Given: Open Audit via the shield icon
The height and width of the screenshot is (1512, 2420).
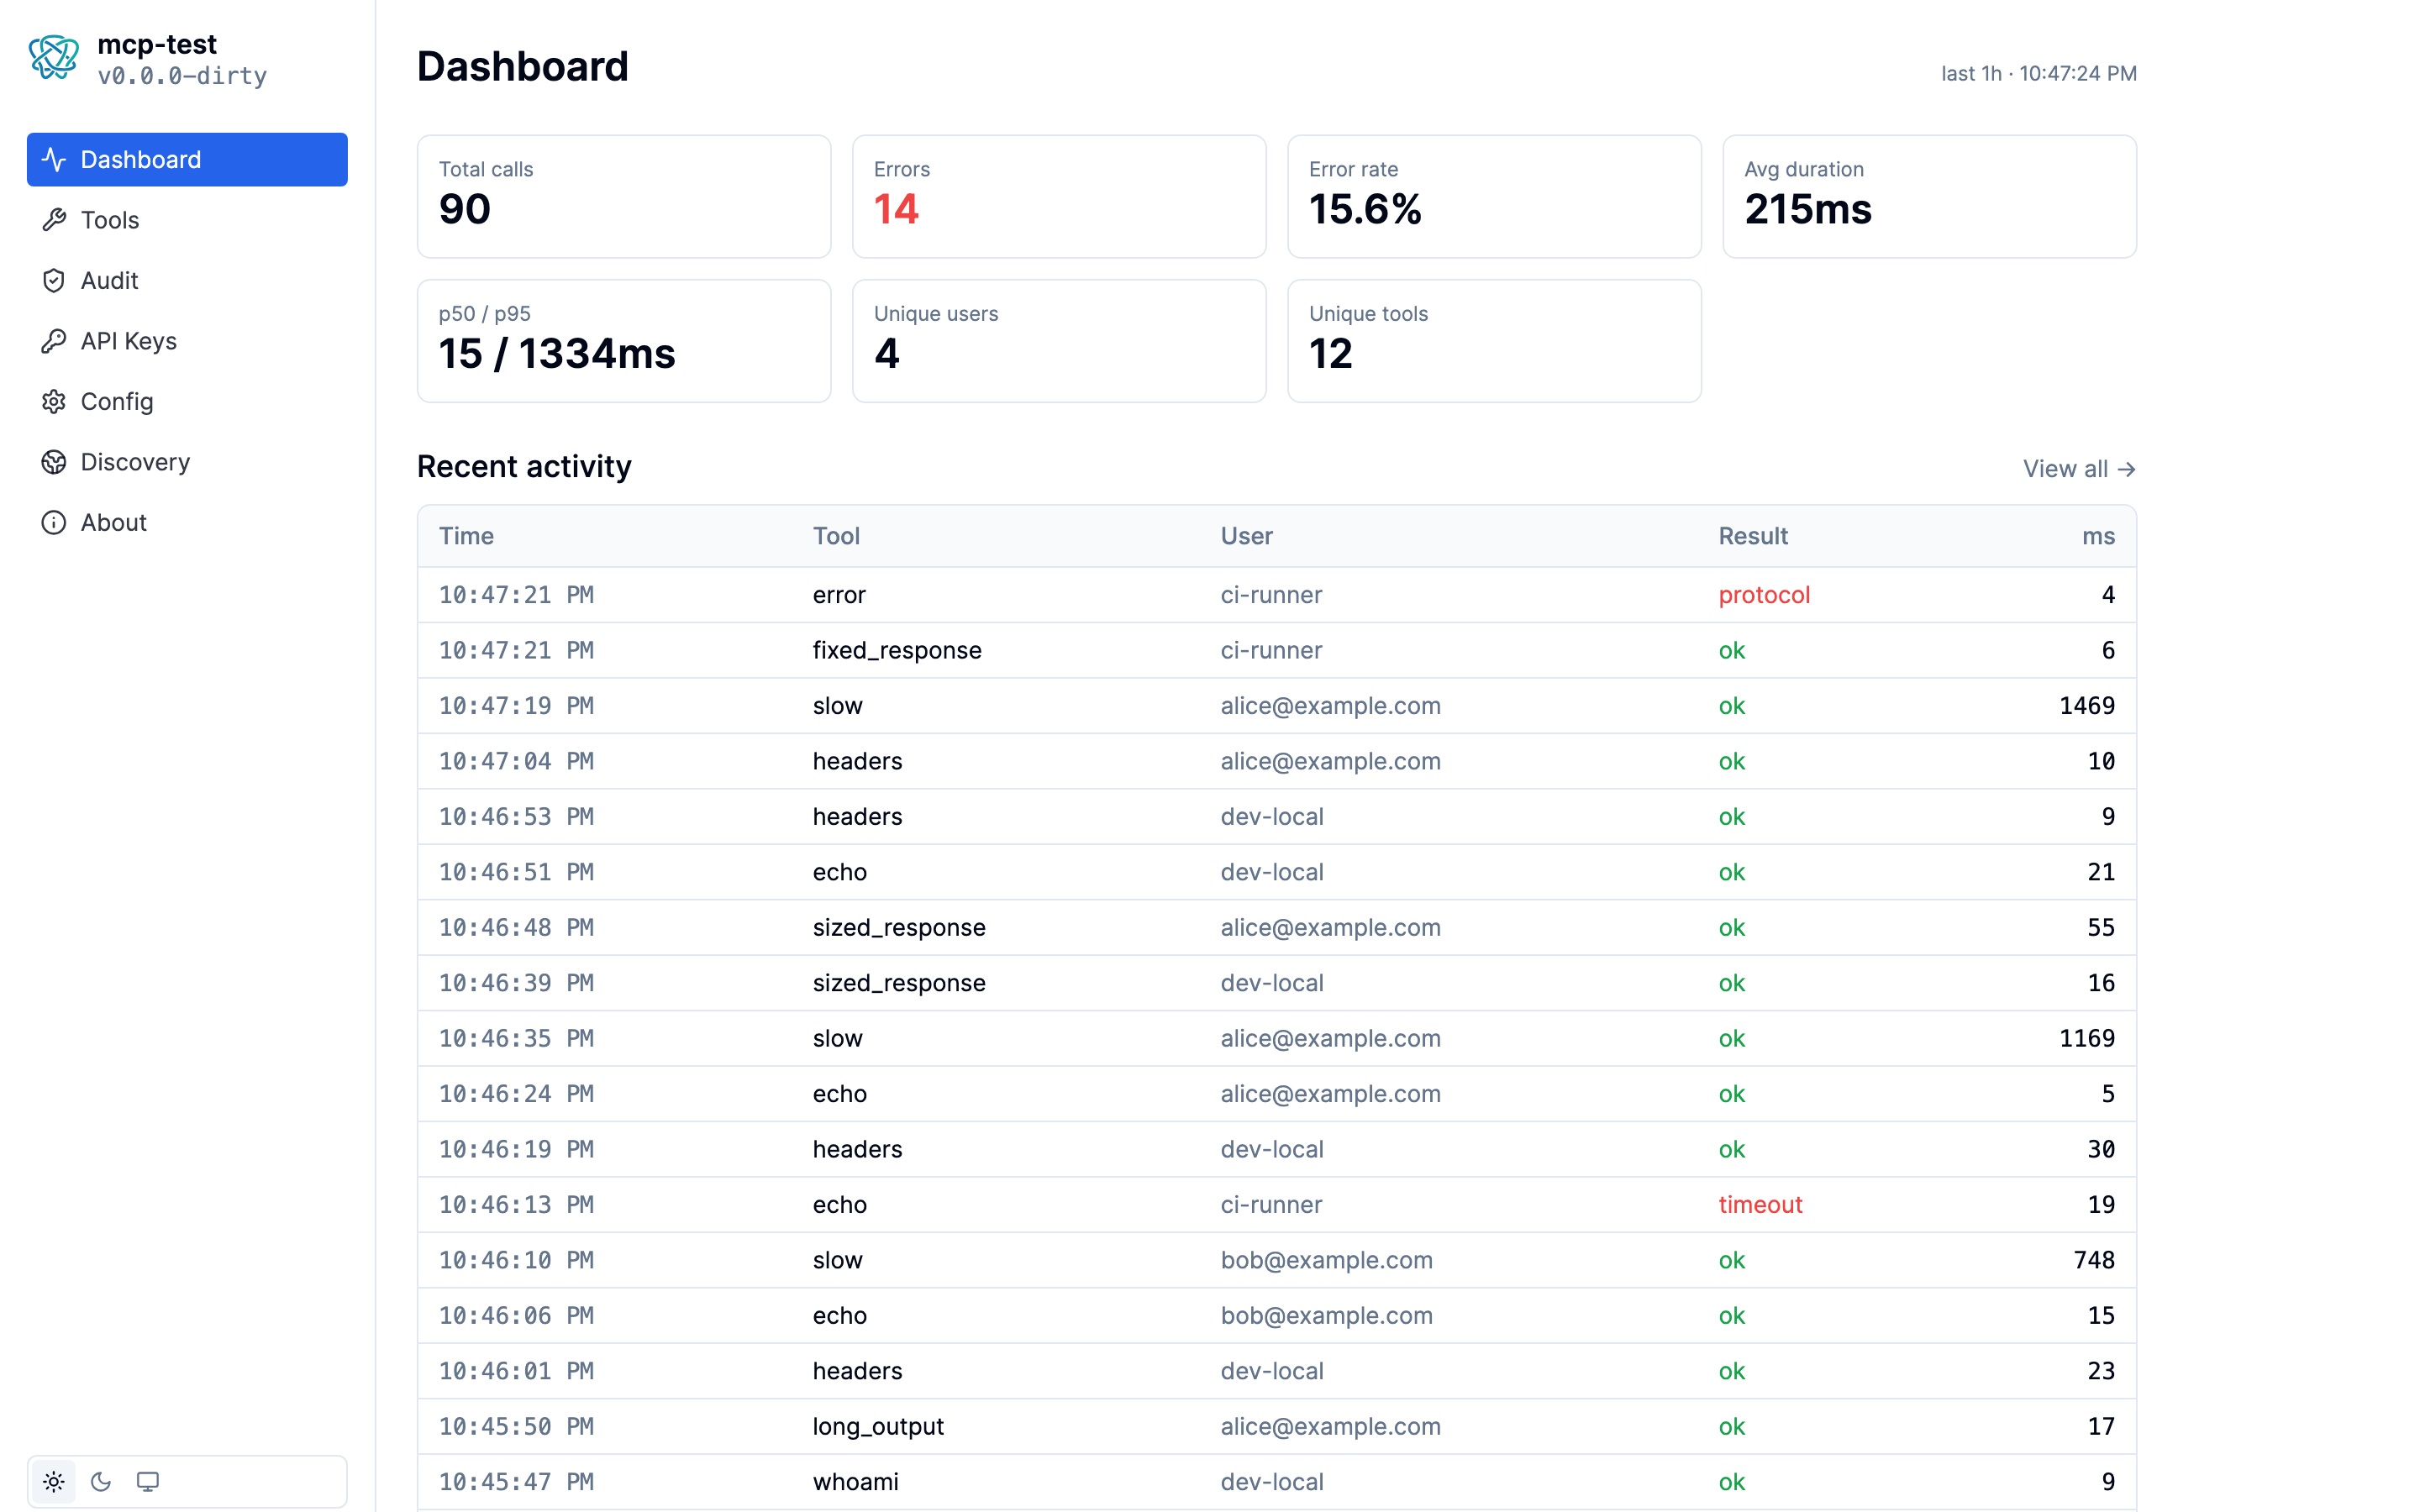Looking at the screenshot, I should tap(55, 280).
